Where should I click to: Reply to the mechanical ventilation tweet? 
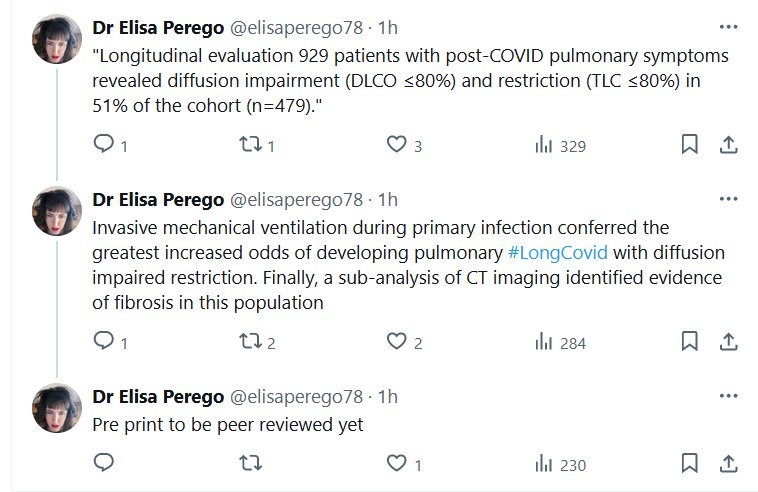point(104,342)
